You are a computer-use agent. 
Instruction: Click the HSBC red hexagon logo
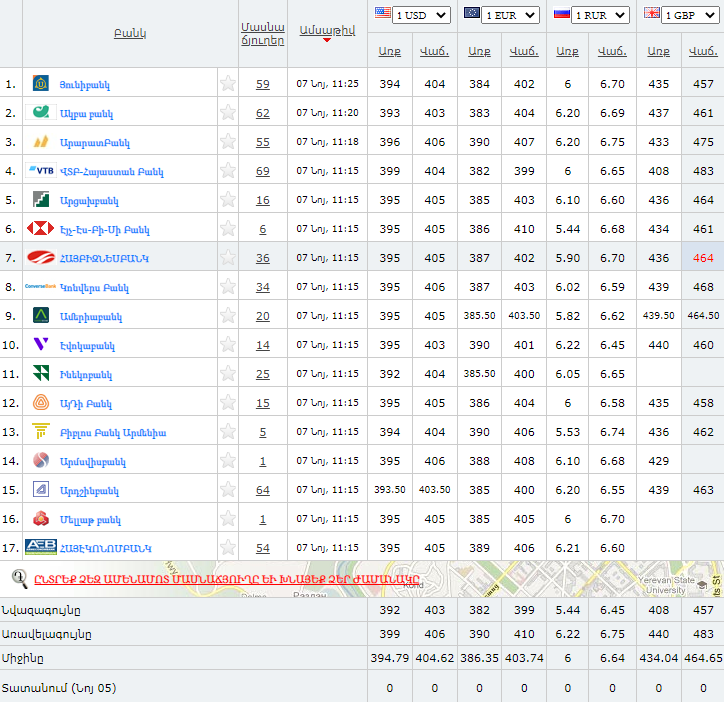point(41,229)
